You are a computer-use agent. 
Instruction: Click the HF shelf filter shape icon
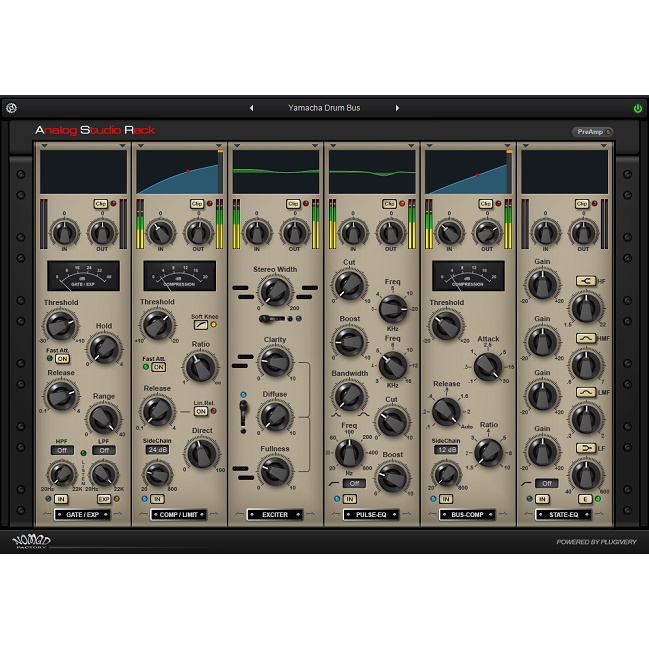point(586,281)
